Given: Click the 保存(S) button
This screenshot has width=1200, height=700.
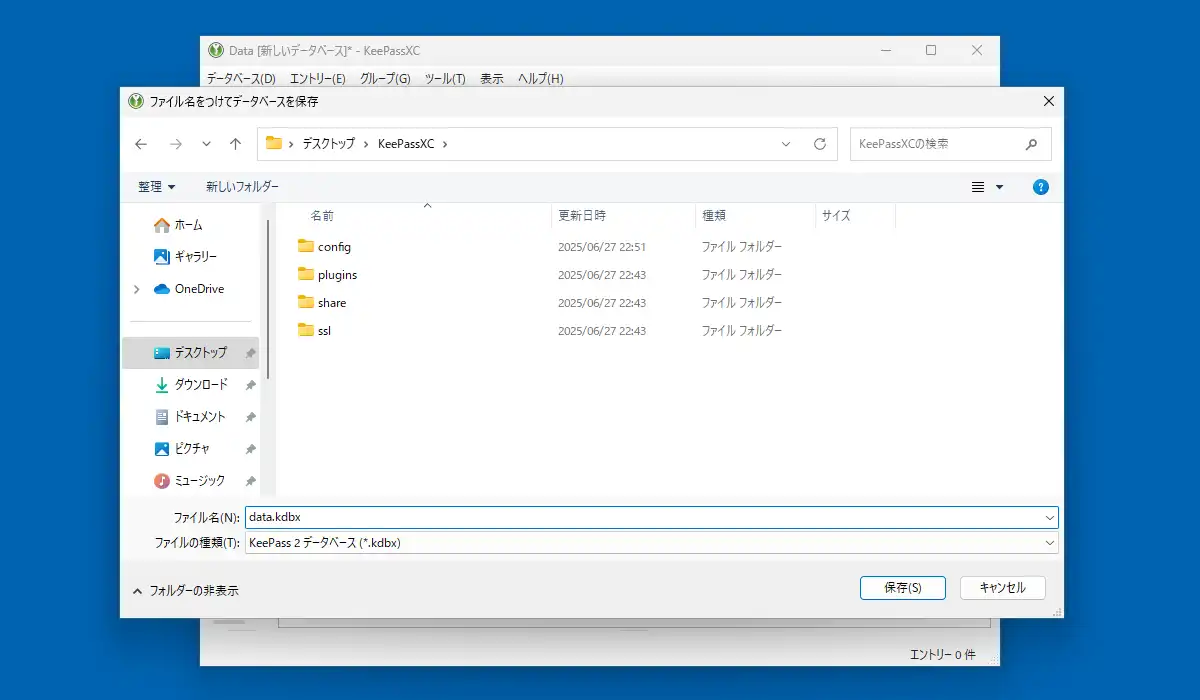Looking at the screenshot, I should [x=903, y=588].
